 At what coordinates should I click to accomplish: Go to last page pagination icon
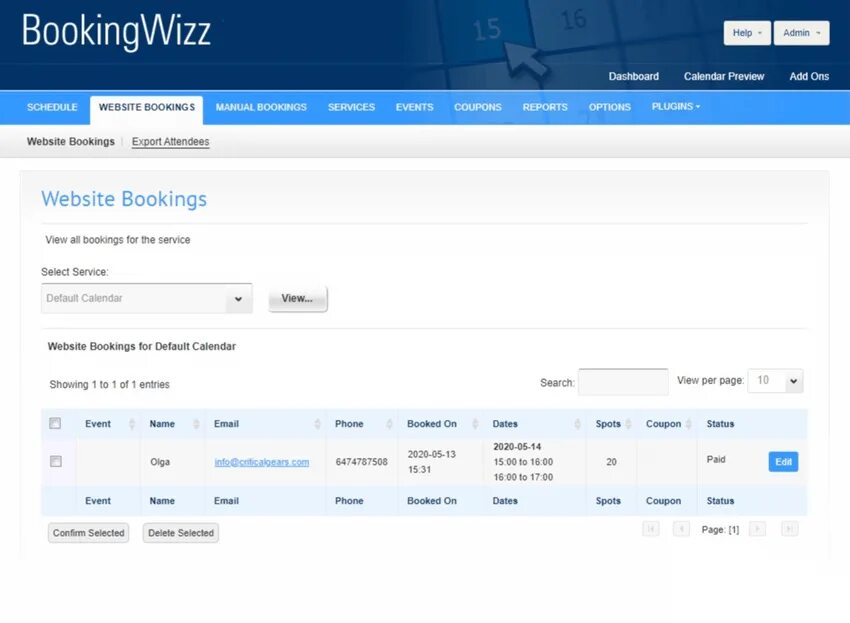coord(790,528)
